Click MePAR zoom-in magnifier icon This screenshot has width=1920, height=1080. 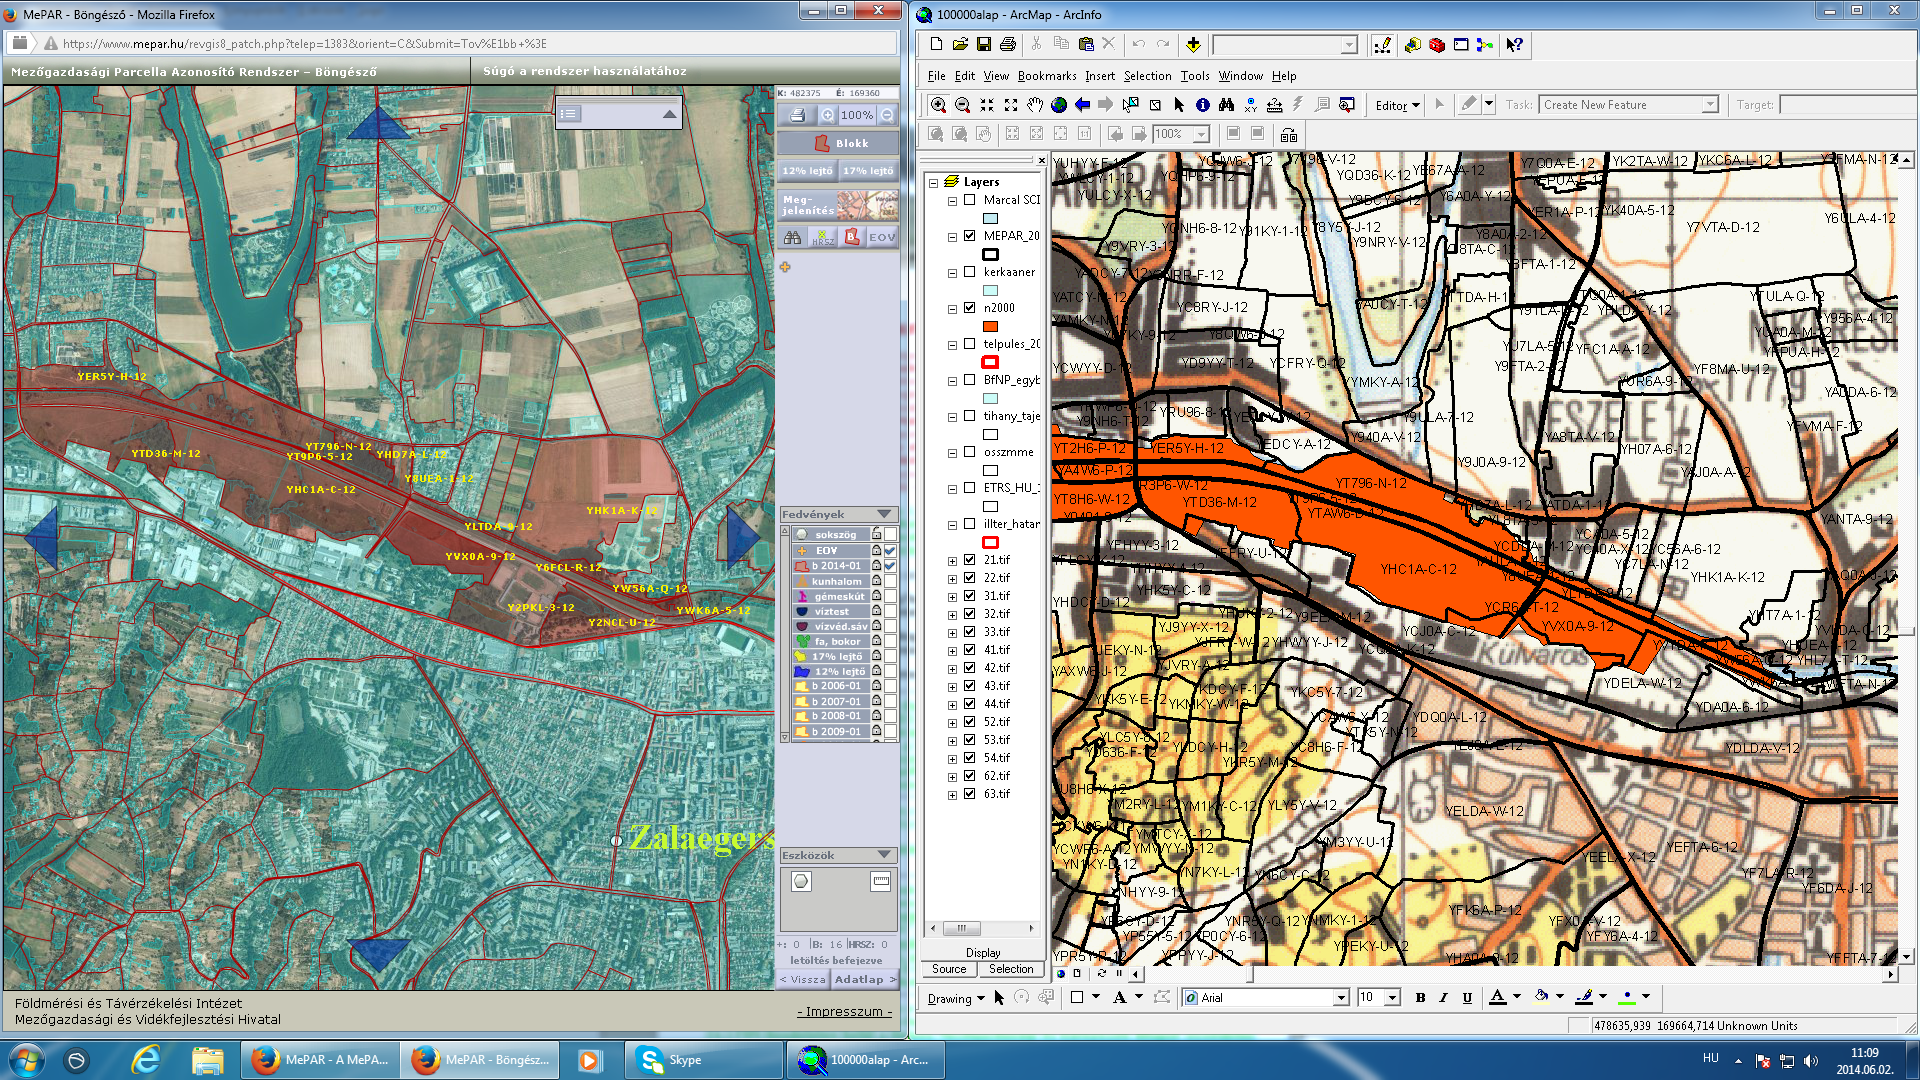point(828,115)
